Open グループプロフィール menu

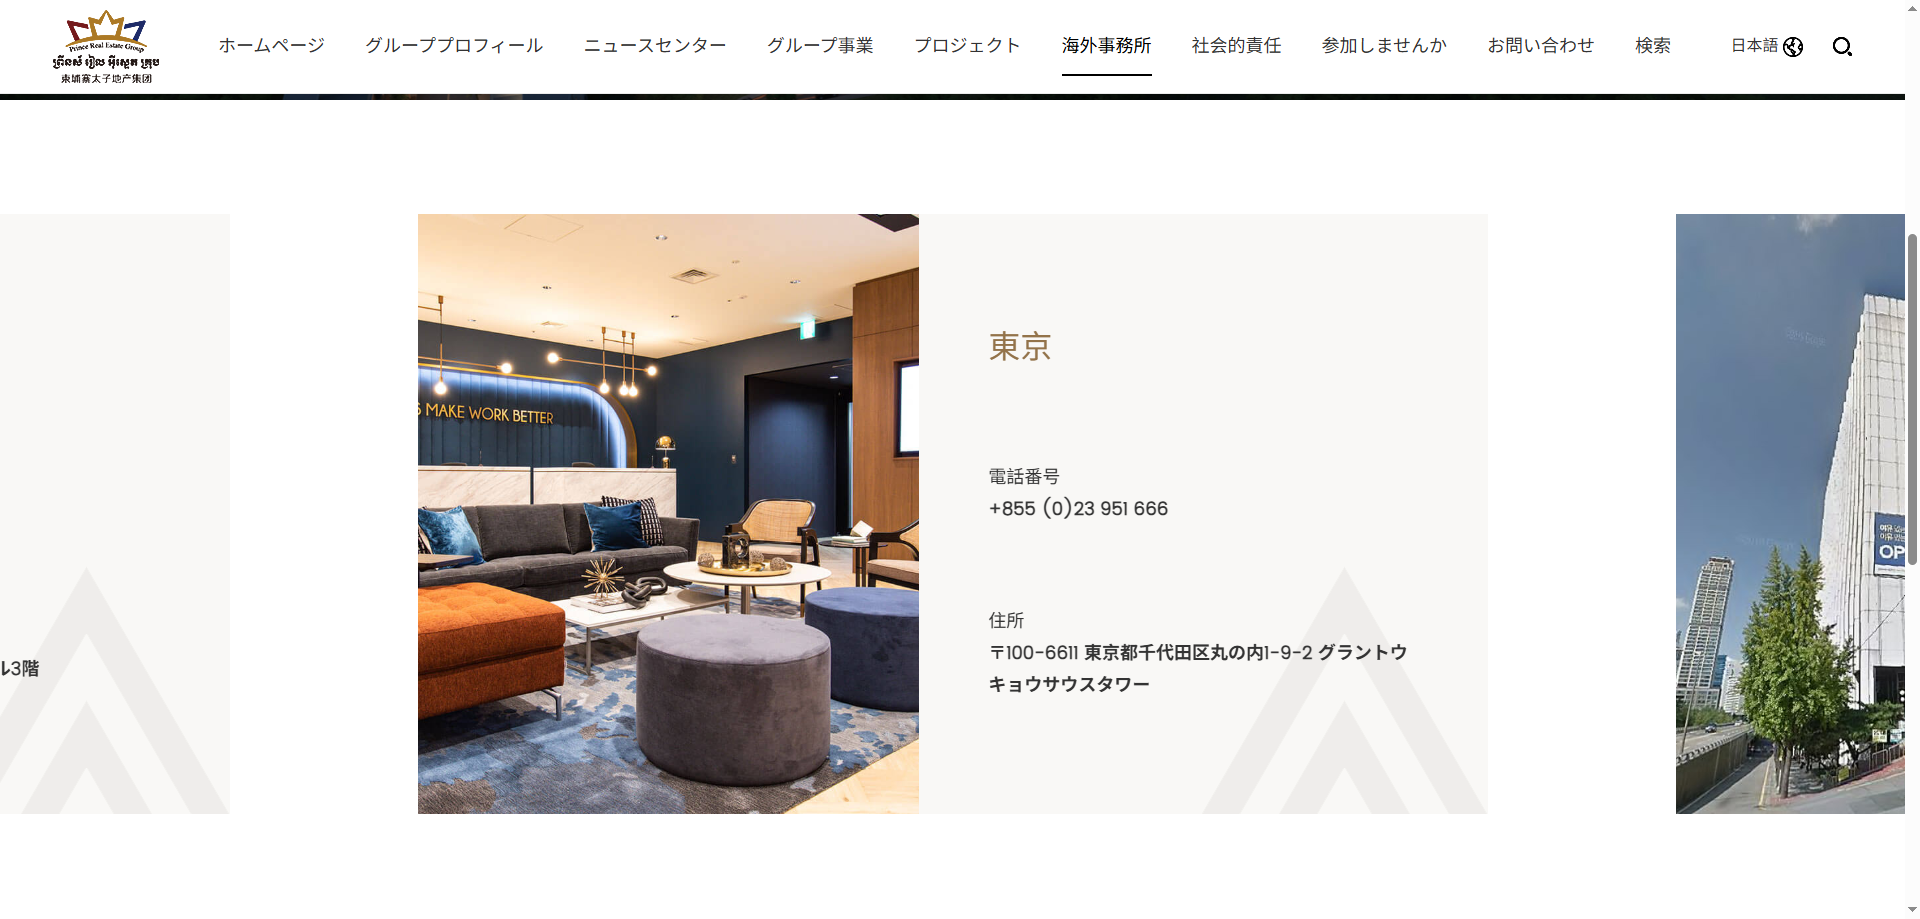[x=454, y=46]
